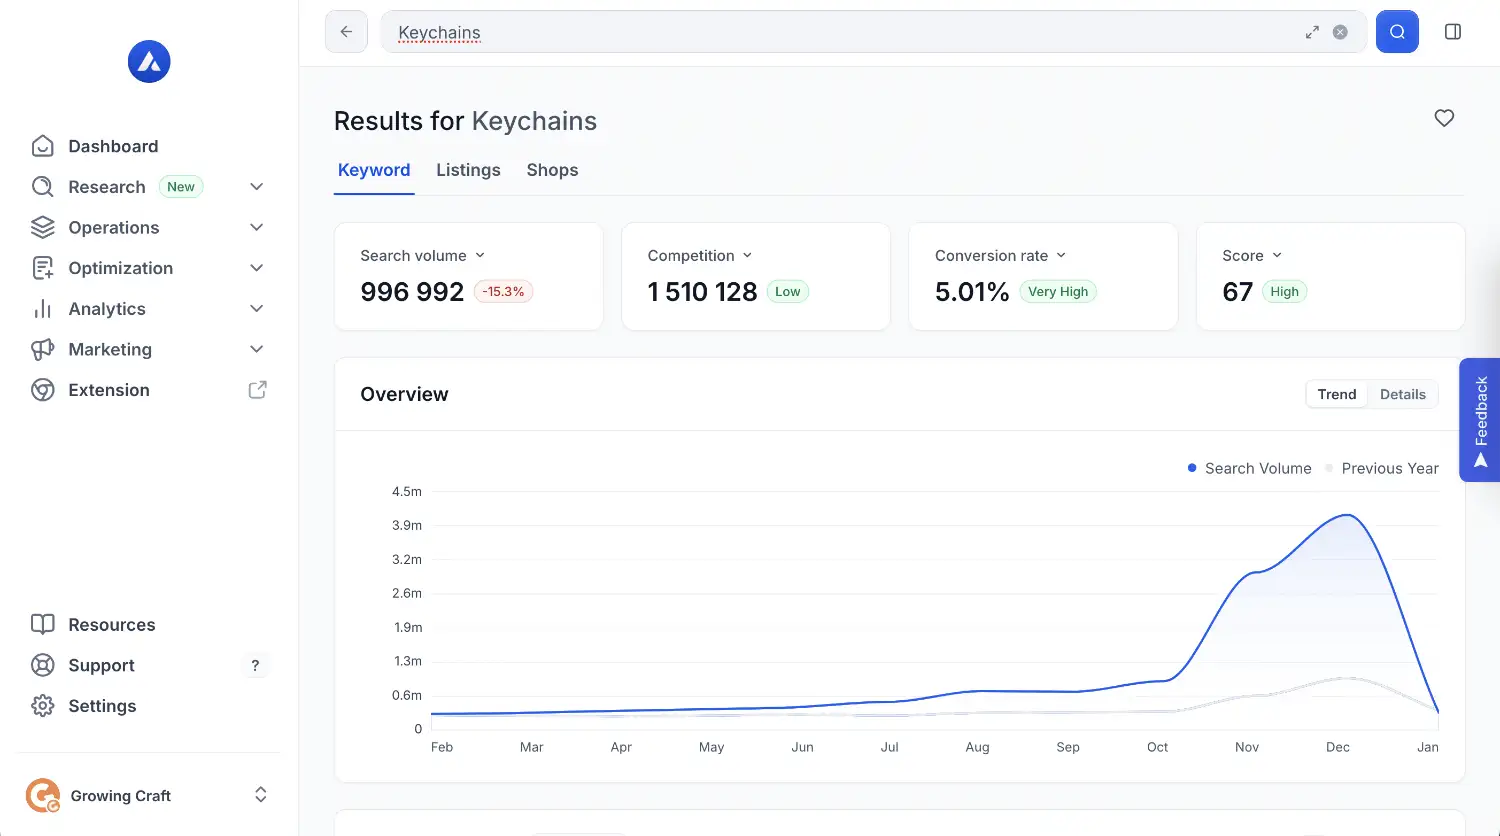Open the Dashboard home icon
Screen dimensions: 1500x836
(42, 146)
